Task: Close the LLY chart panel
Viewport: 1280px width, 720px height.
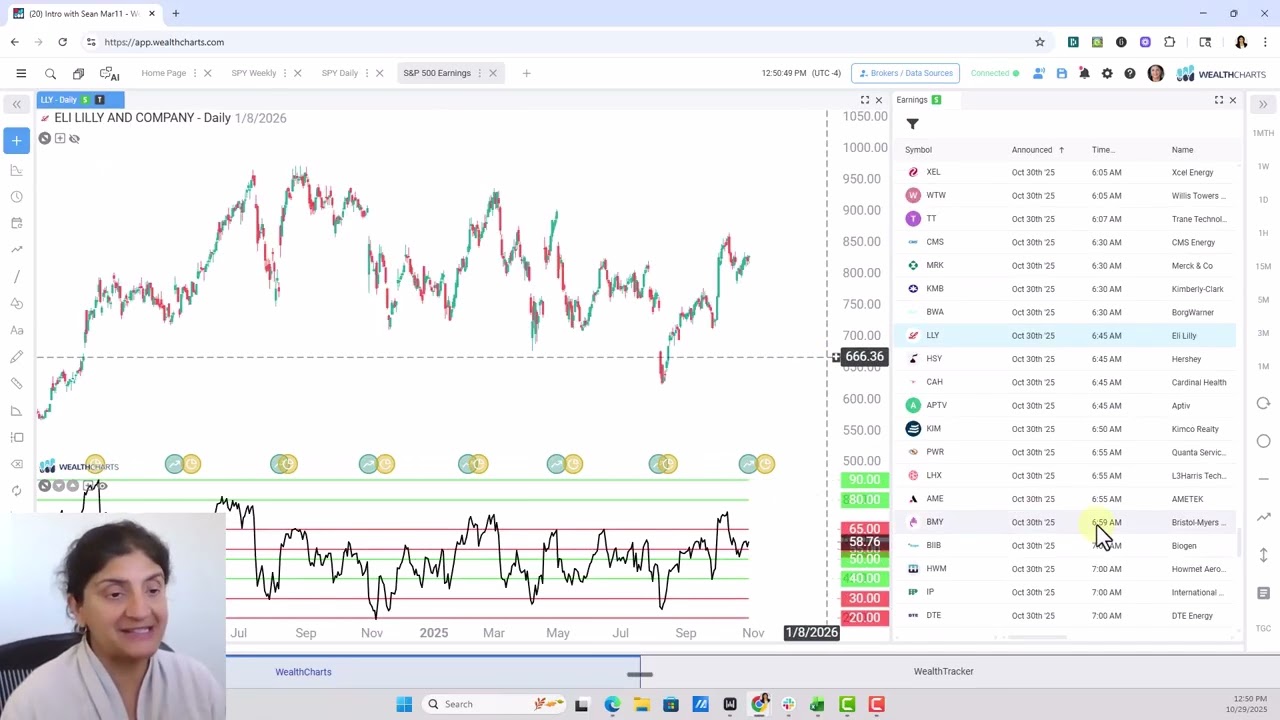Action: [879, 100]
